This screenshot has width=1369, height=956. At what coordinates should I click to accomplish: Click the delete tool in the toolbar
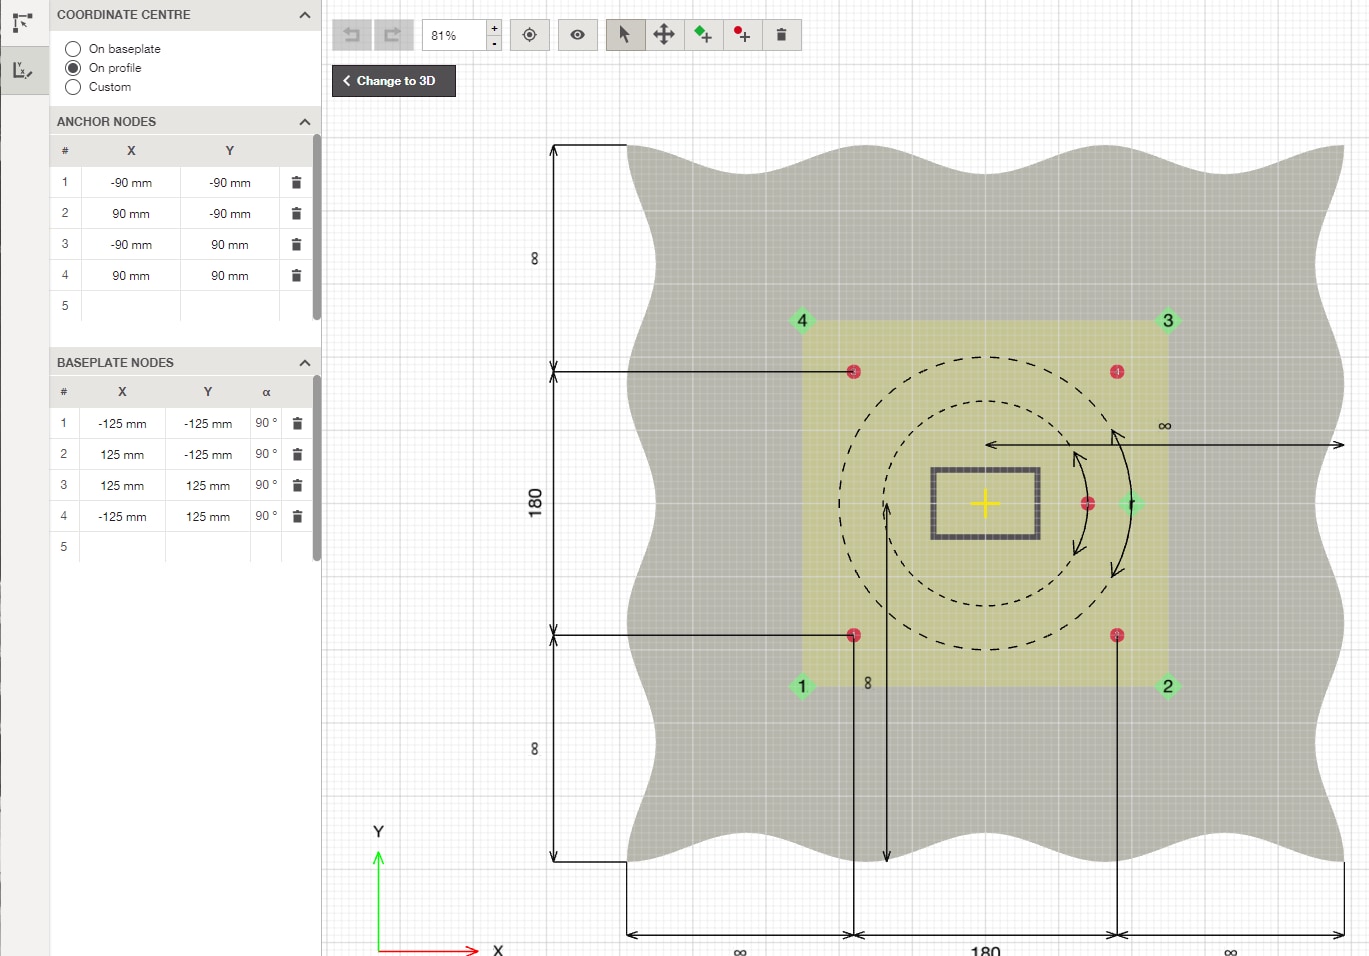click(x=782, y=34)
